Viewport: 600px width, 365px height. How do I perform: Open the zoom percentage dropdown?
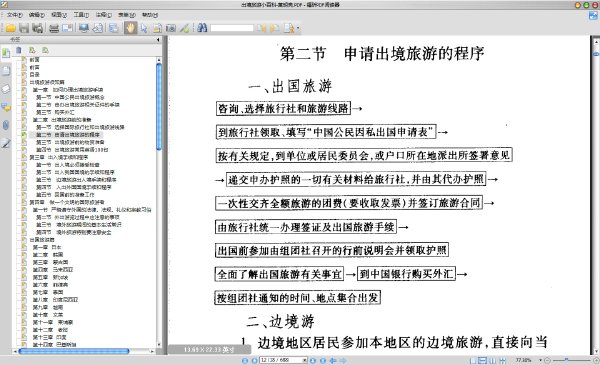(540, 360)
